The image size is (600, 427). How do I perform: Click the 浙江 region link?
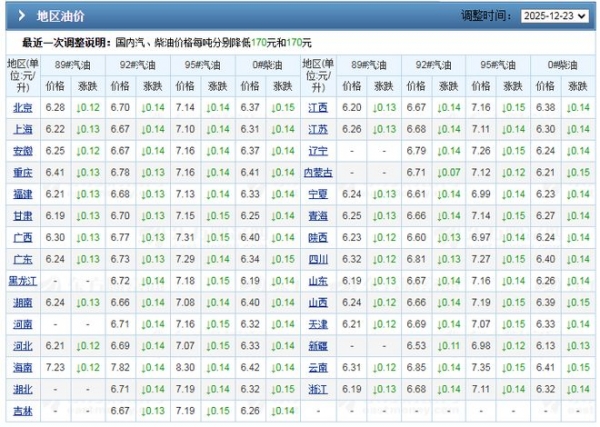[x=318, y=389]
